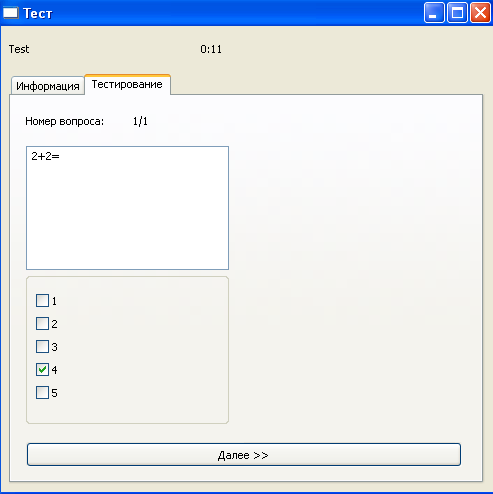Click the Номер вопроса label
Image resolution: width=493 pixels, height=494 pixels.
64,121
